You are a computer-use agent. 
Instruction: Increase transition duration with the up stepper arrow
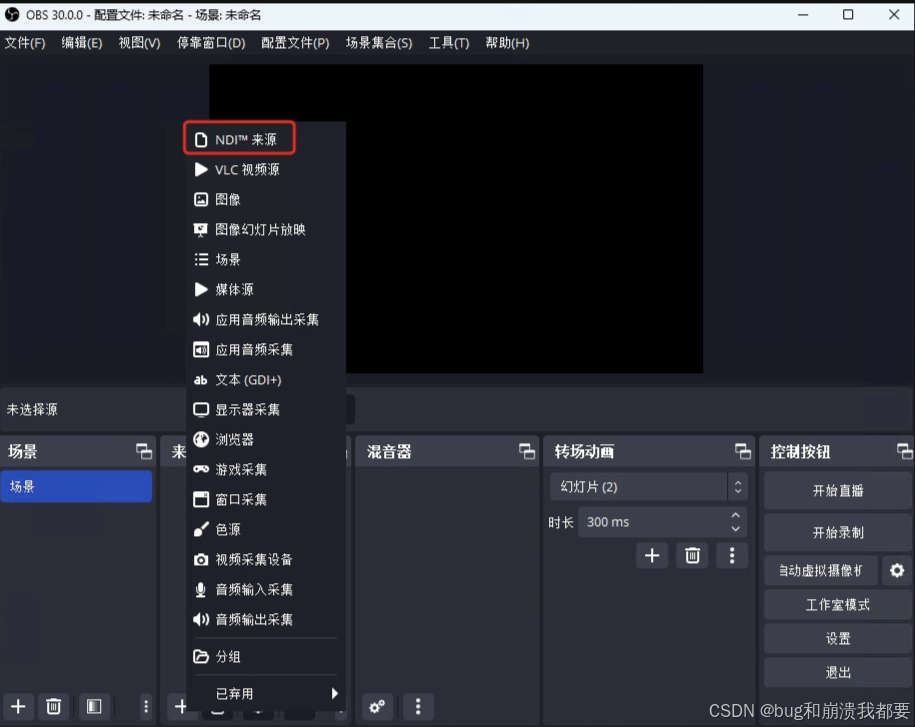pyautogui.click(x=735, y=515)
